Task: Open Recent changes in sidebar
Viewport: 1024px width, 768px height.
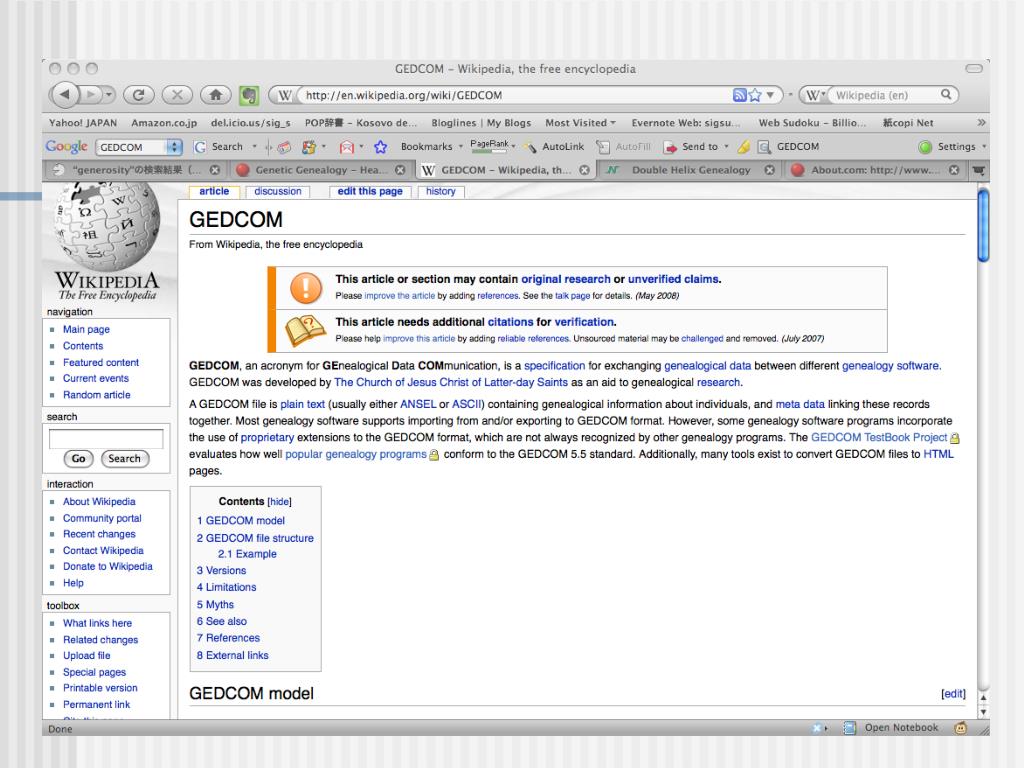Action: coord(99,534)
